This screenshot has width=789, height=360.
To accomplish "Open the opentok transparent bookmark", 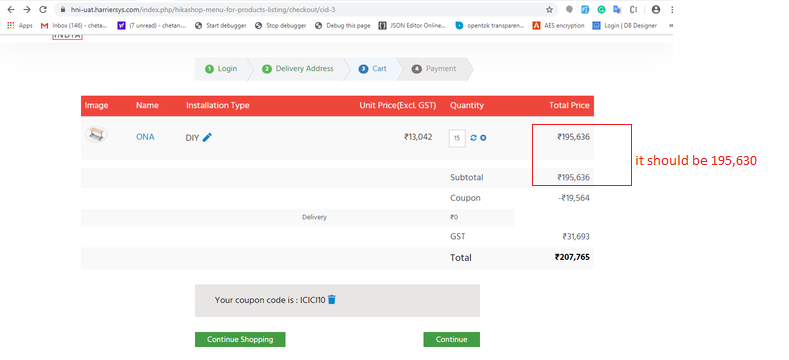I will (490, 25).
